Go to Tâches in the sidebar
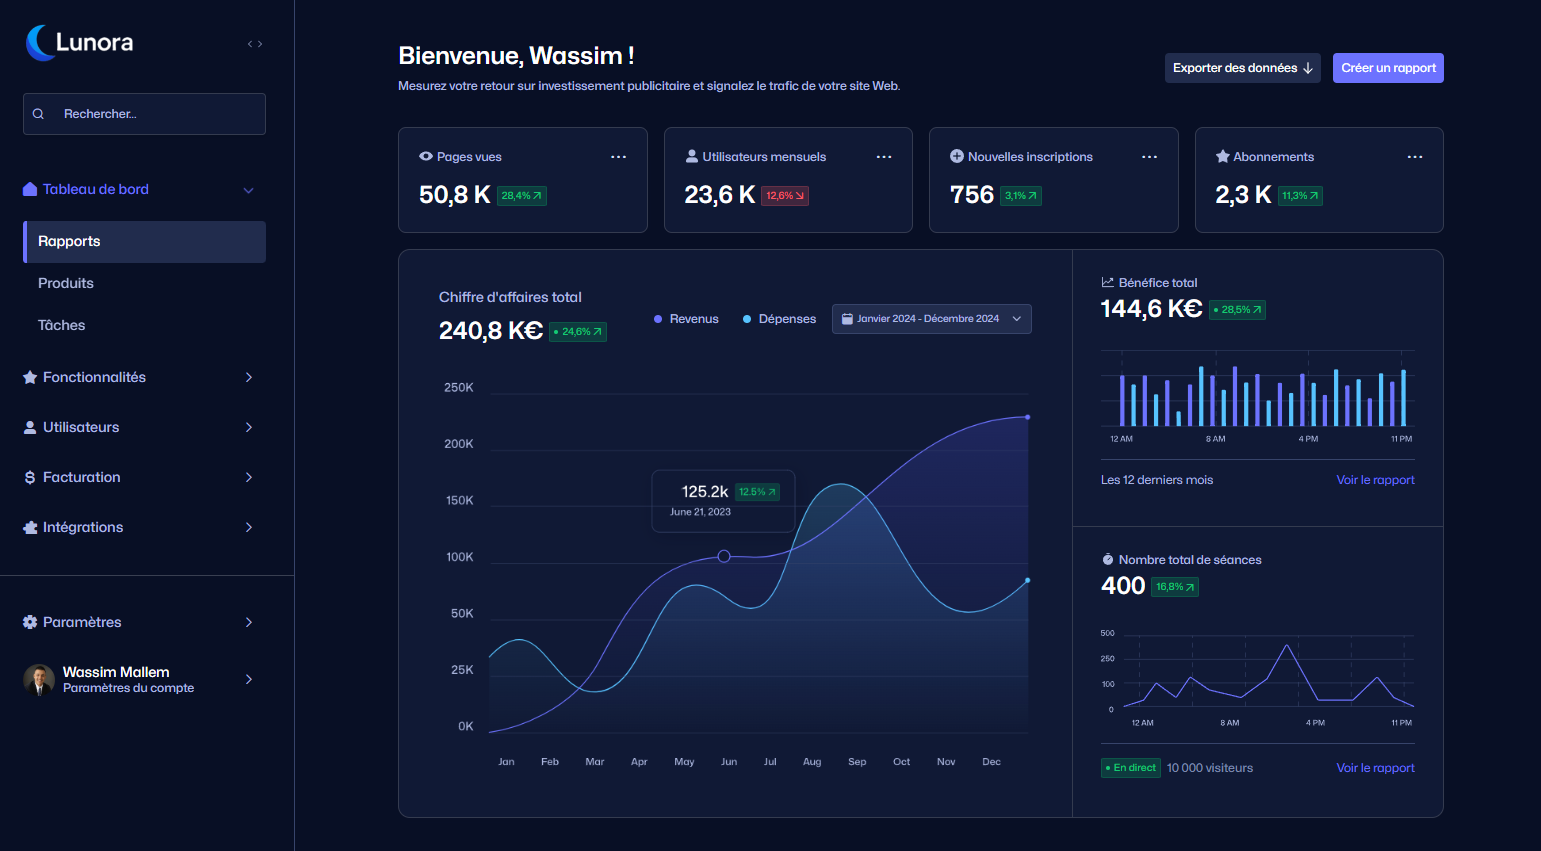Screen dimensions: 1541x851 (x=62, y=325)
